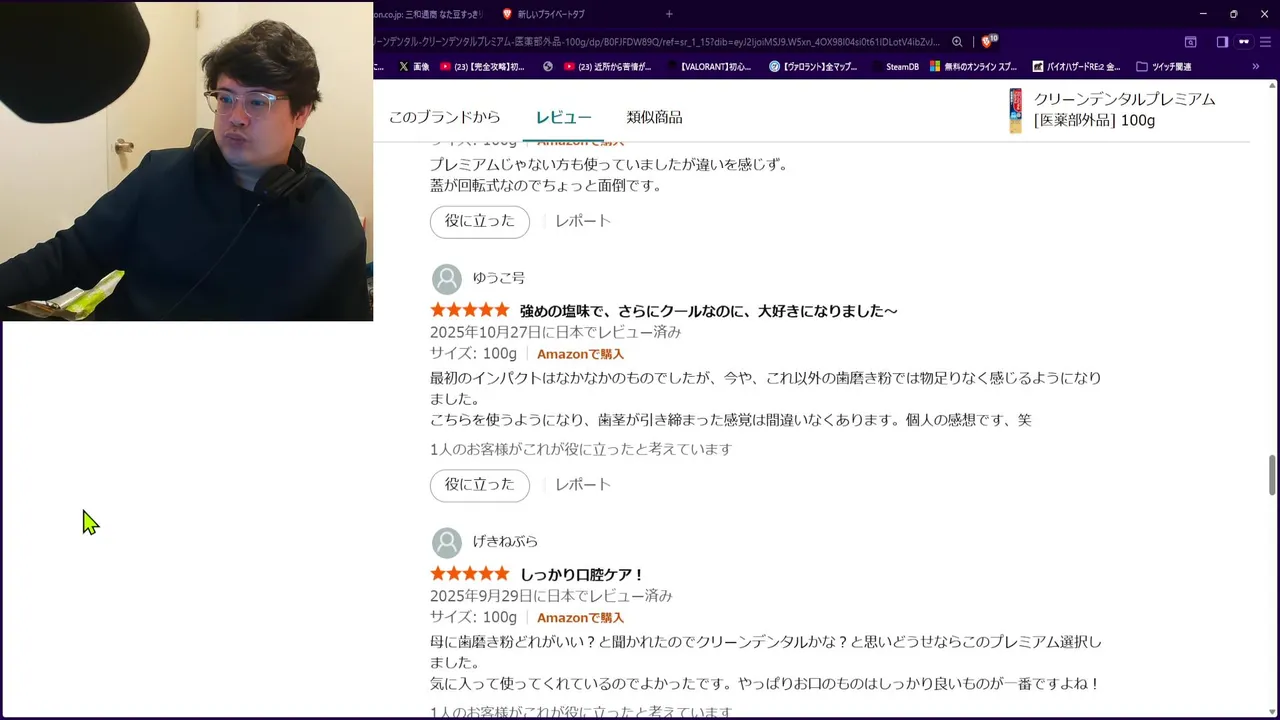Open the 【VALORANT】初心 bookmark
1280x720 pixels.
pos(707,67)
